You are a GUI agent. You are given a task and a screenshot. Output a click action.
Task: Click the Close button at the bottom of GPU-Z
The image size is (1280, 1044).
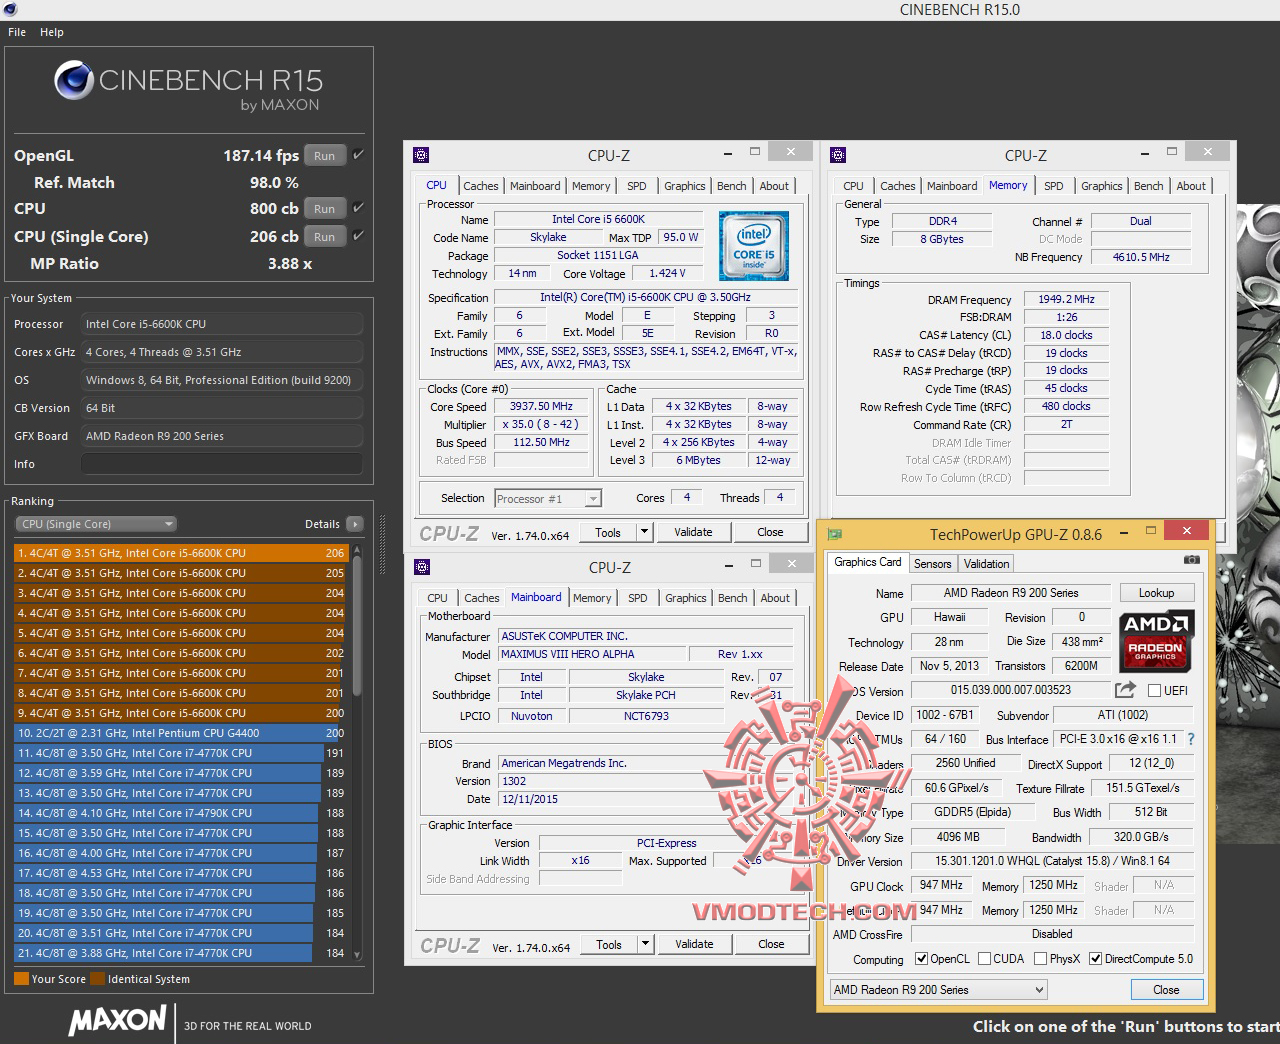1166,990
